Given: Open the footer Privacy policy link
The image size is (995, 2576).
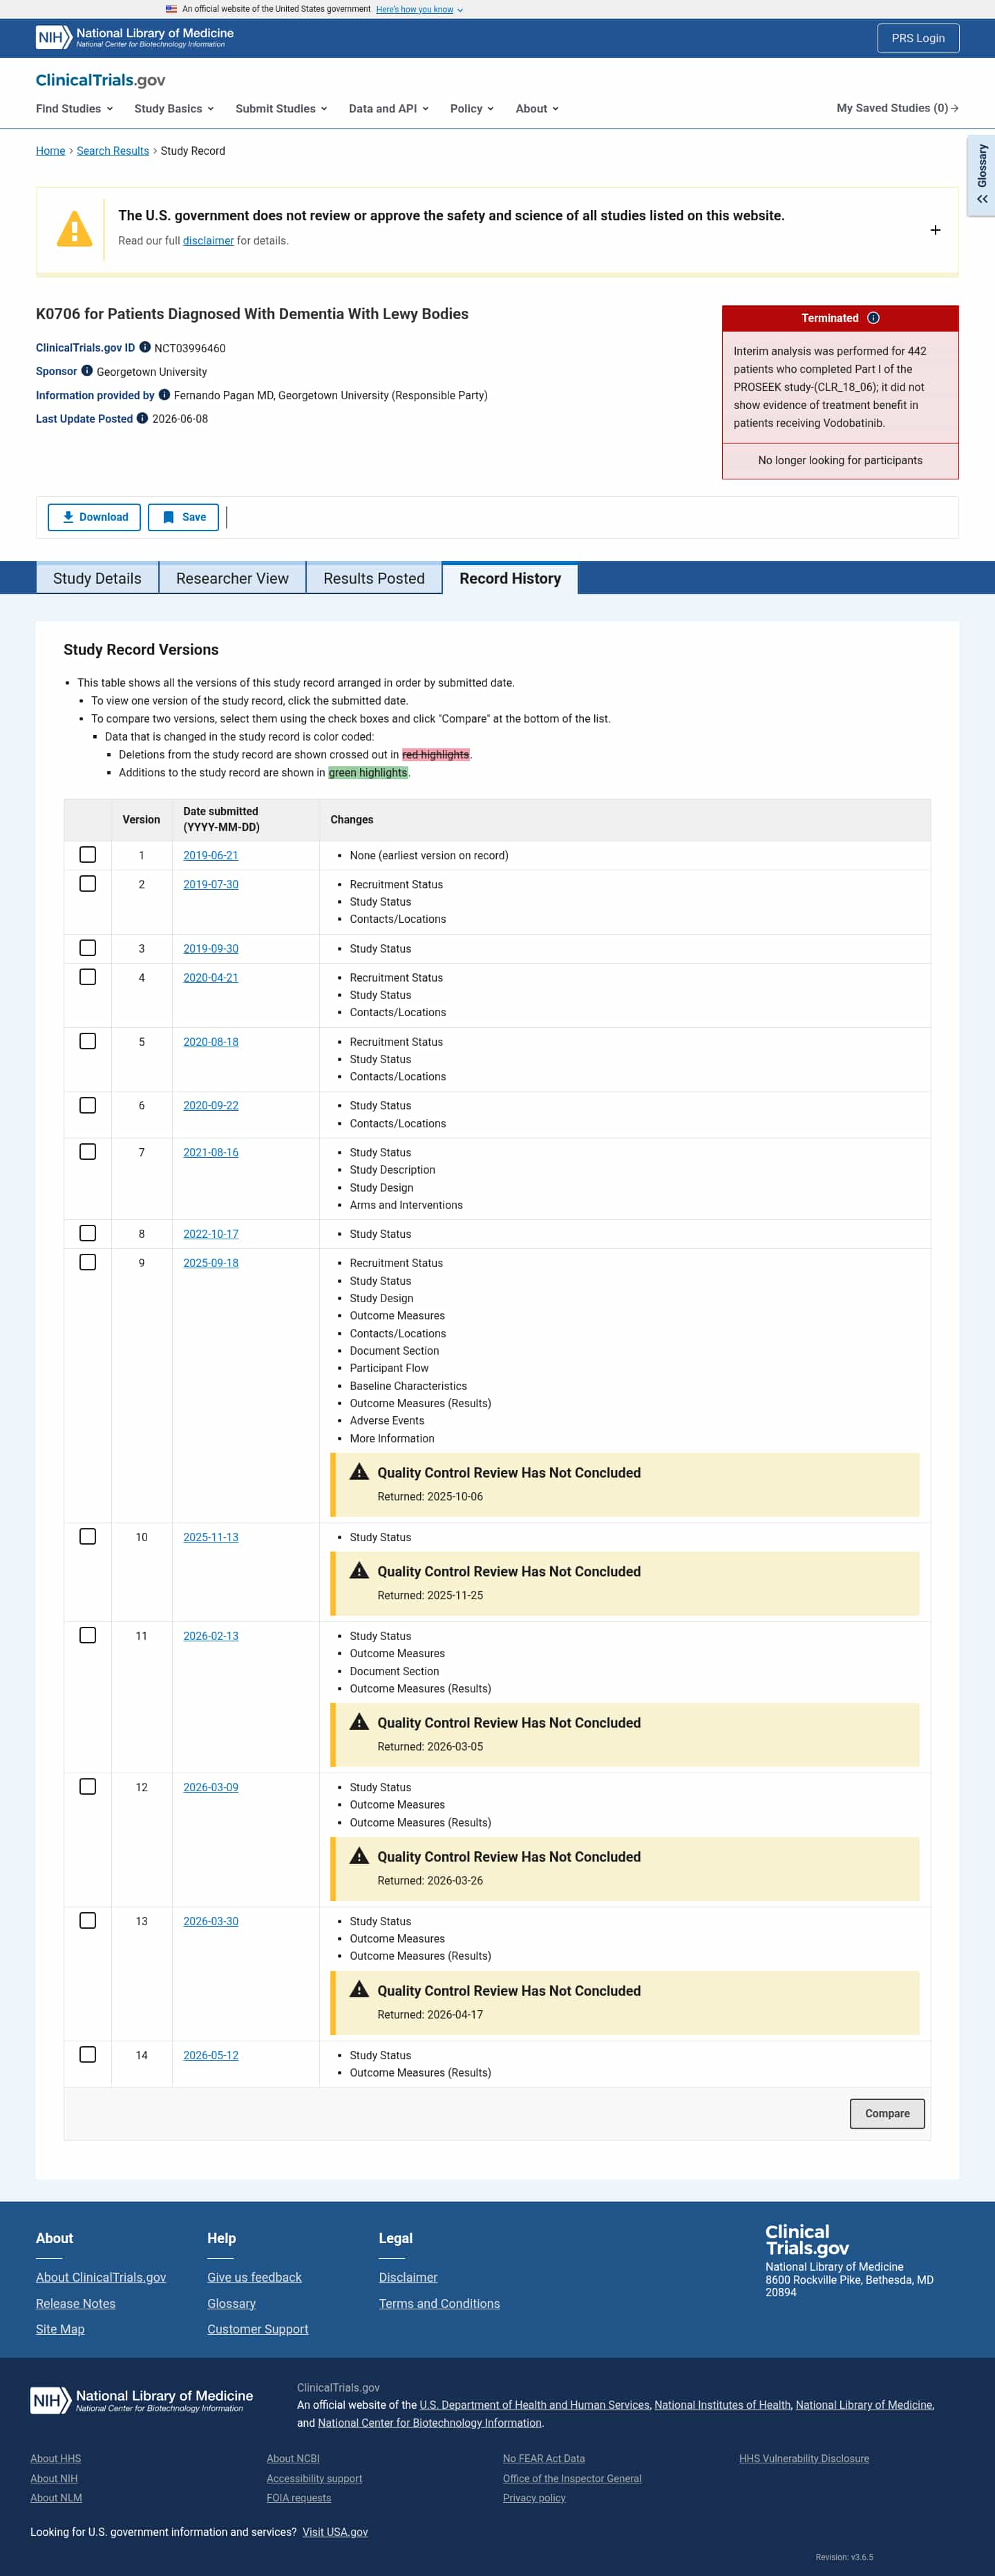Looking at the screenshot, I should click(x=534, y=2497).
